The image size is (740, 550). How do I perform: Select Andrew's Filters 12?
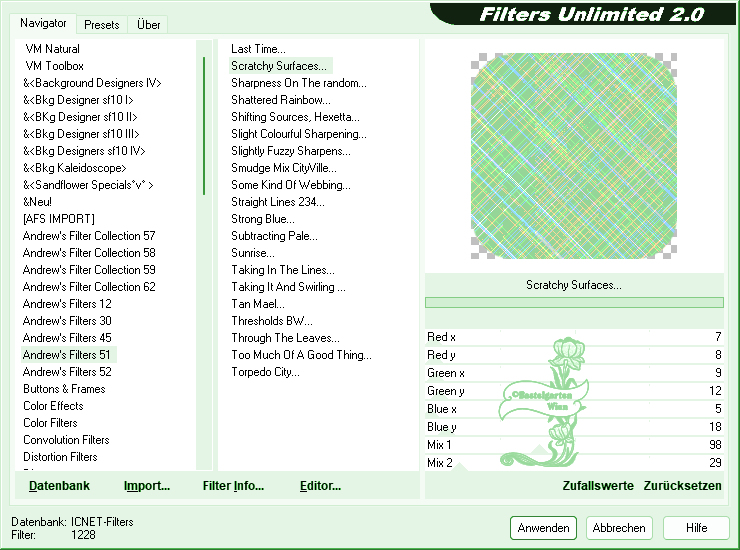point(67,304)
